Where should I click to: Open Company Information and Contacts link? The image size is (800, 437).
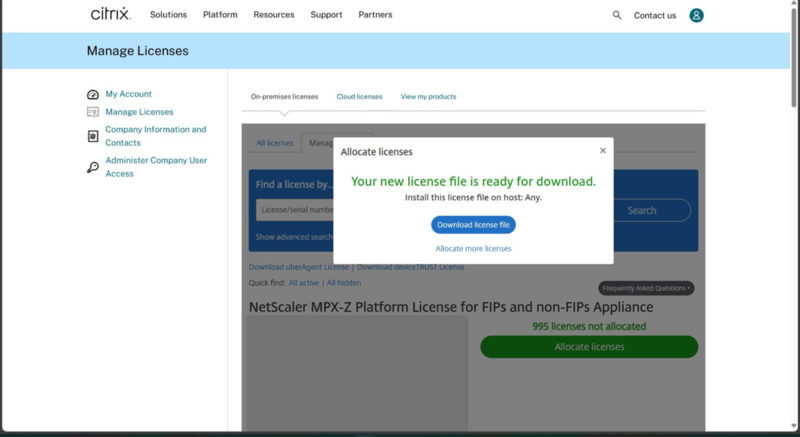click(156, 136)
